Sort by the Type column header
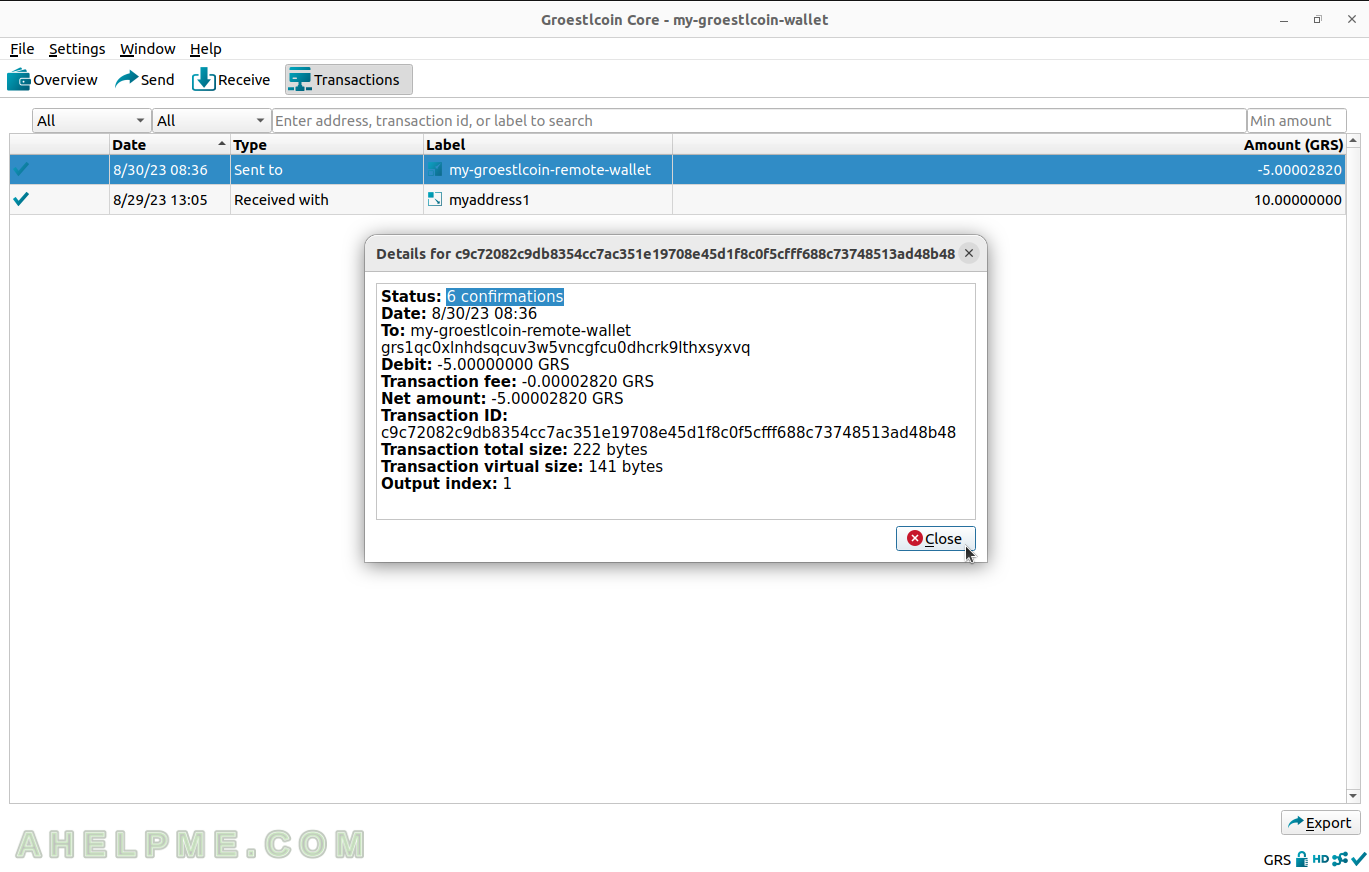 click(327, 145)
